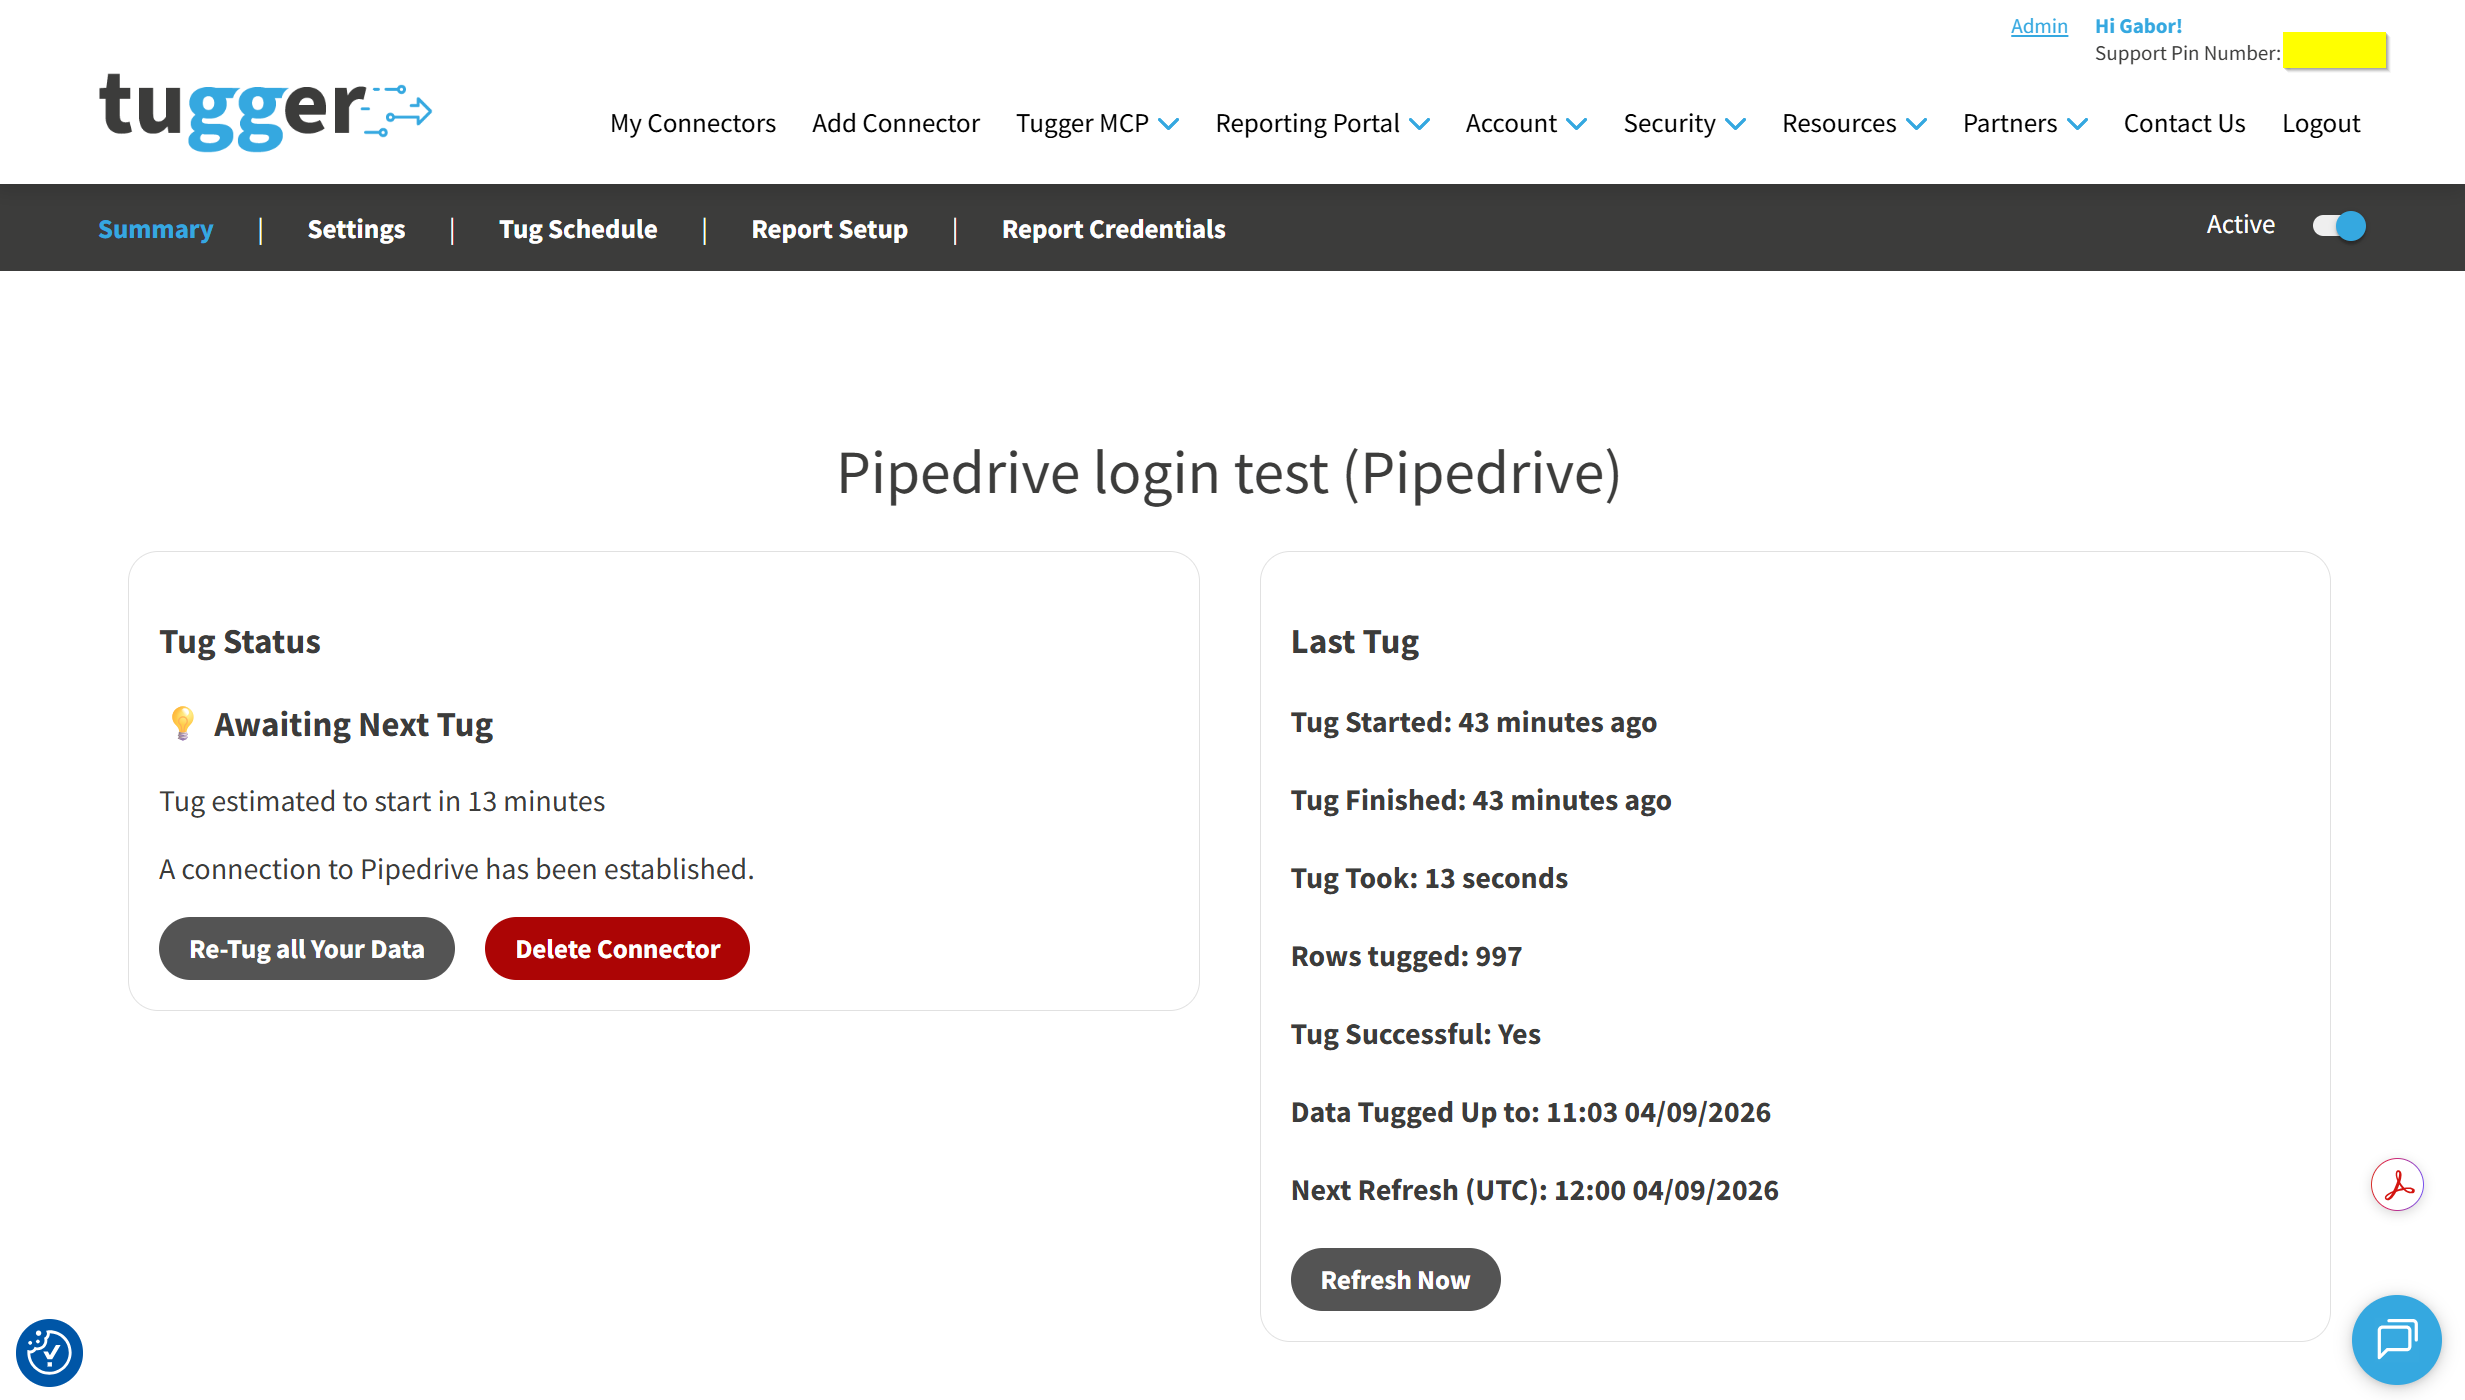Click 'Tug Took: 13 seconds' text
Viewport: 2465px width, 1400px height.
(x=1429, y=878)
